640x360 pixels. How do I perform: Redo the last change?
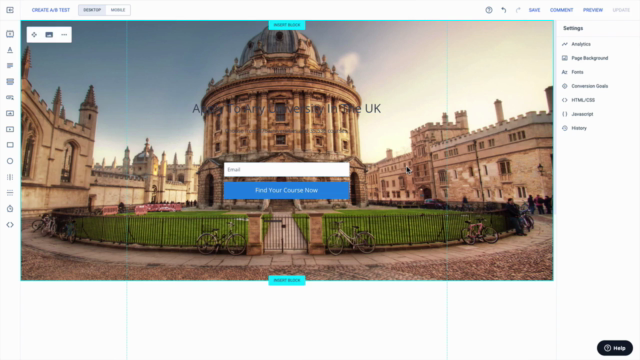pyautogui.click(x=518, y=10)
